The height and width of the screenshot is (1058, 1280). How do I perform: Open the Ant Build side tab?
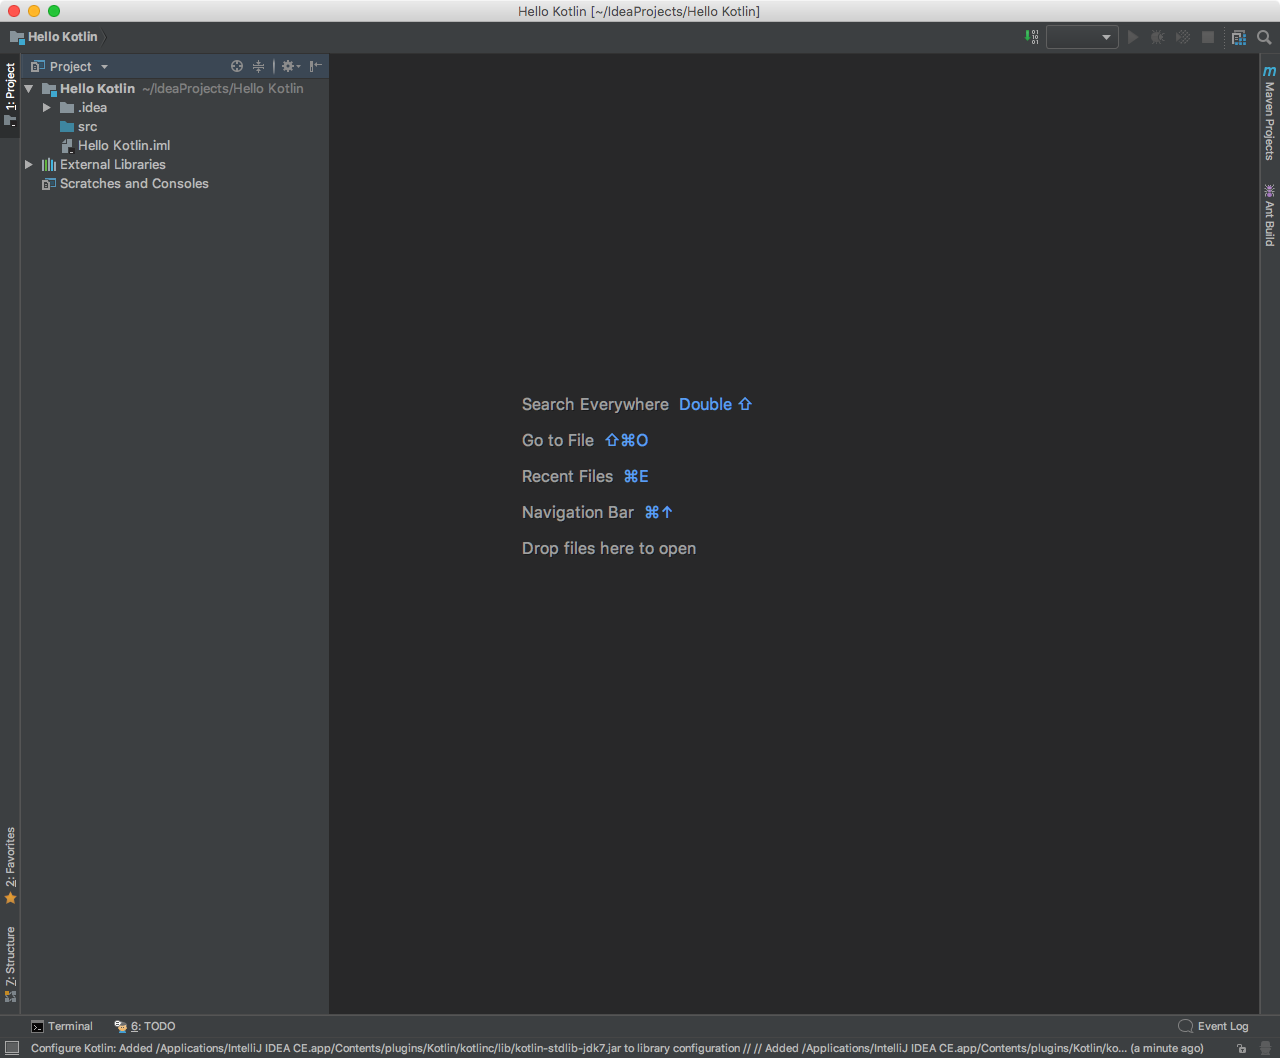pyautogui.click(x=1269, y=215)
